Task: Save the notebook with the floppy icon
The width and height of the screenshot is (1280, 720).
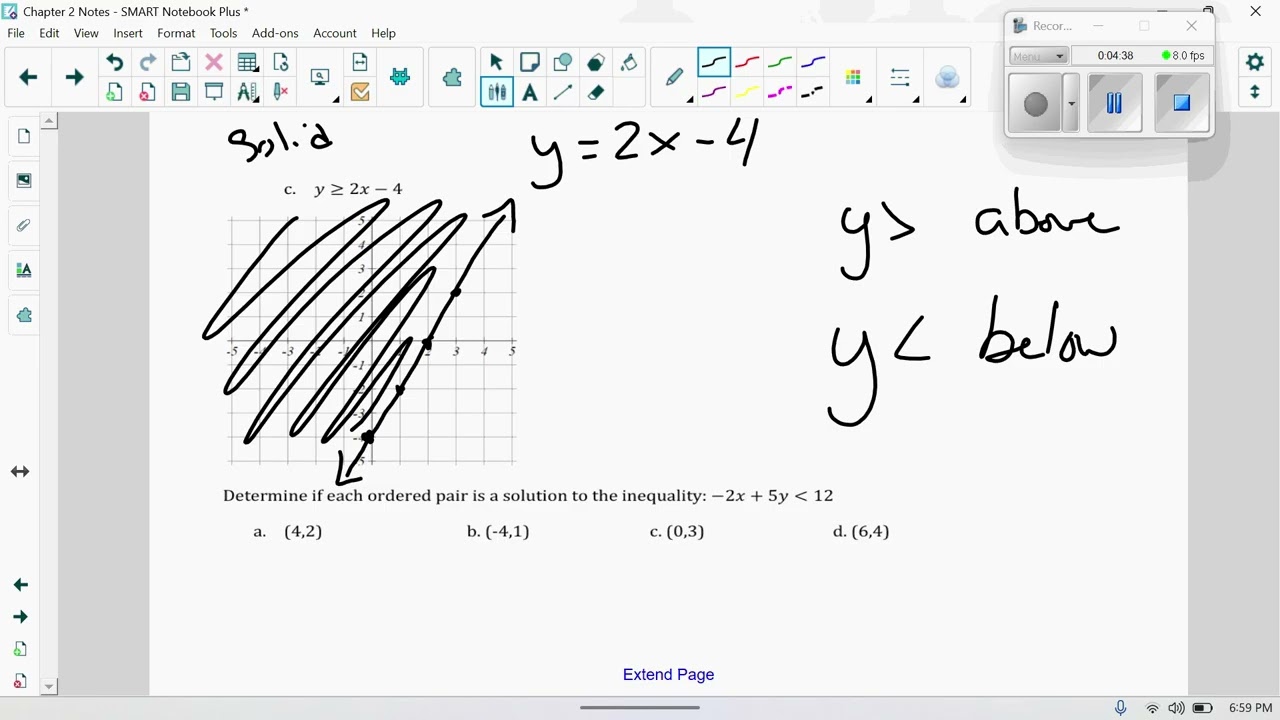Action: 181,93
